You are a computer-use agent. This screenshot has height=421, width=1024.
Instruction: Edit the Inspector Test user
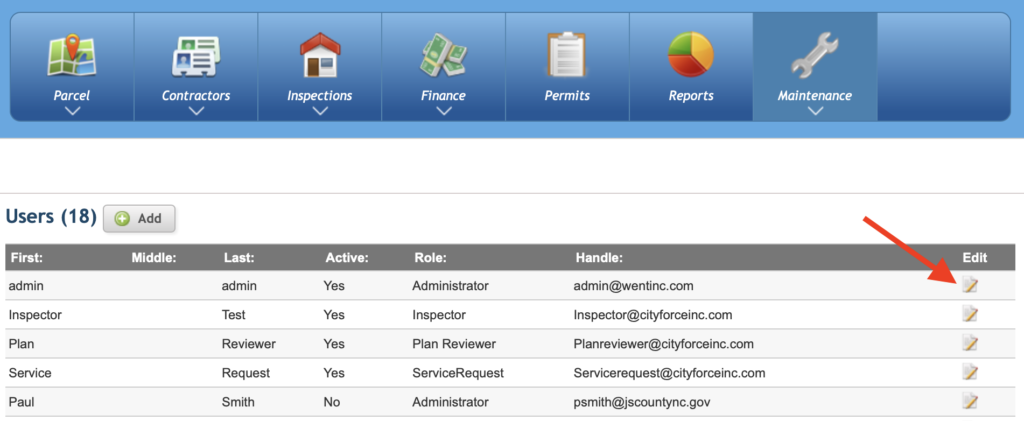970,315
